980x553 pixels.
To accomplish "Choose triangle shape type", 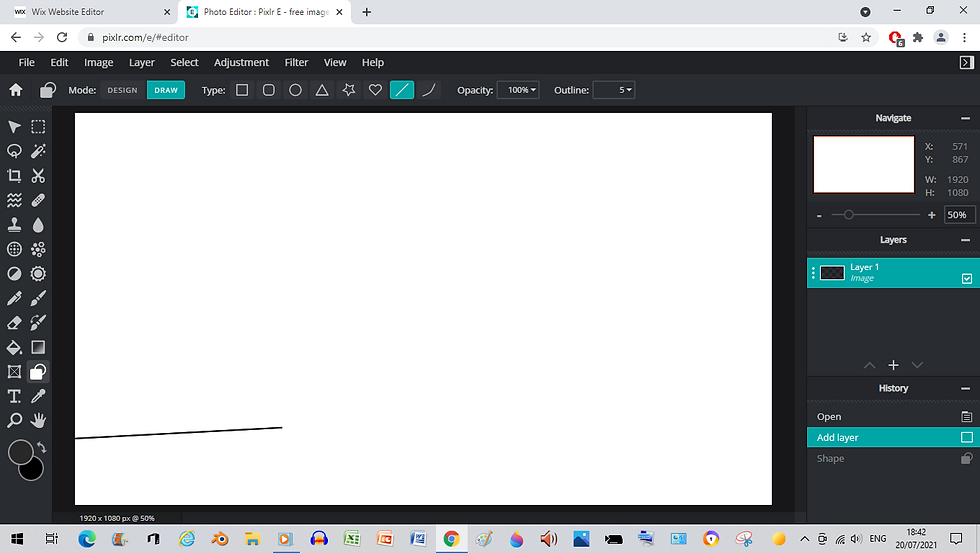I will tap(322, 90).
